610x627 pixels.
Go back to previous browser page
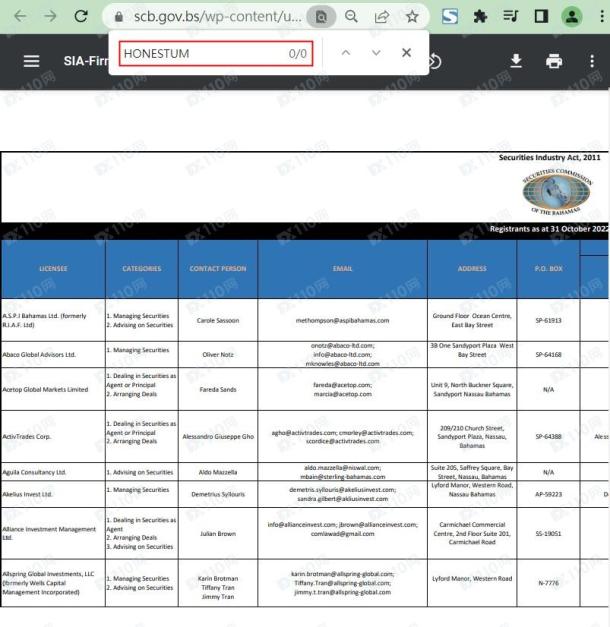tap(20, 16)
